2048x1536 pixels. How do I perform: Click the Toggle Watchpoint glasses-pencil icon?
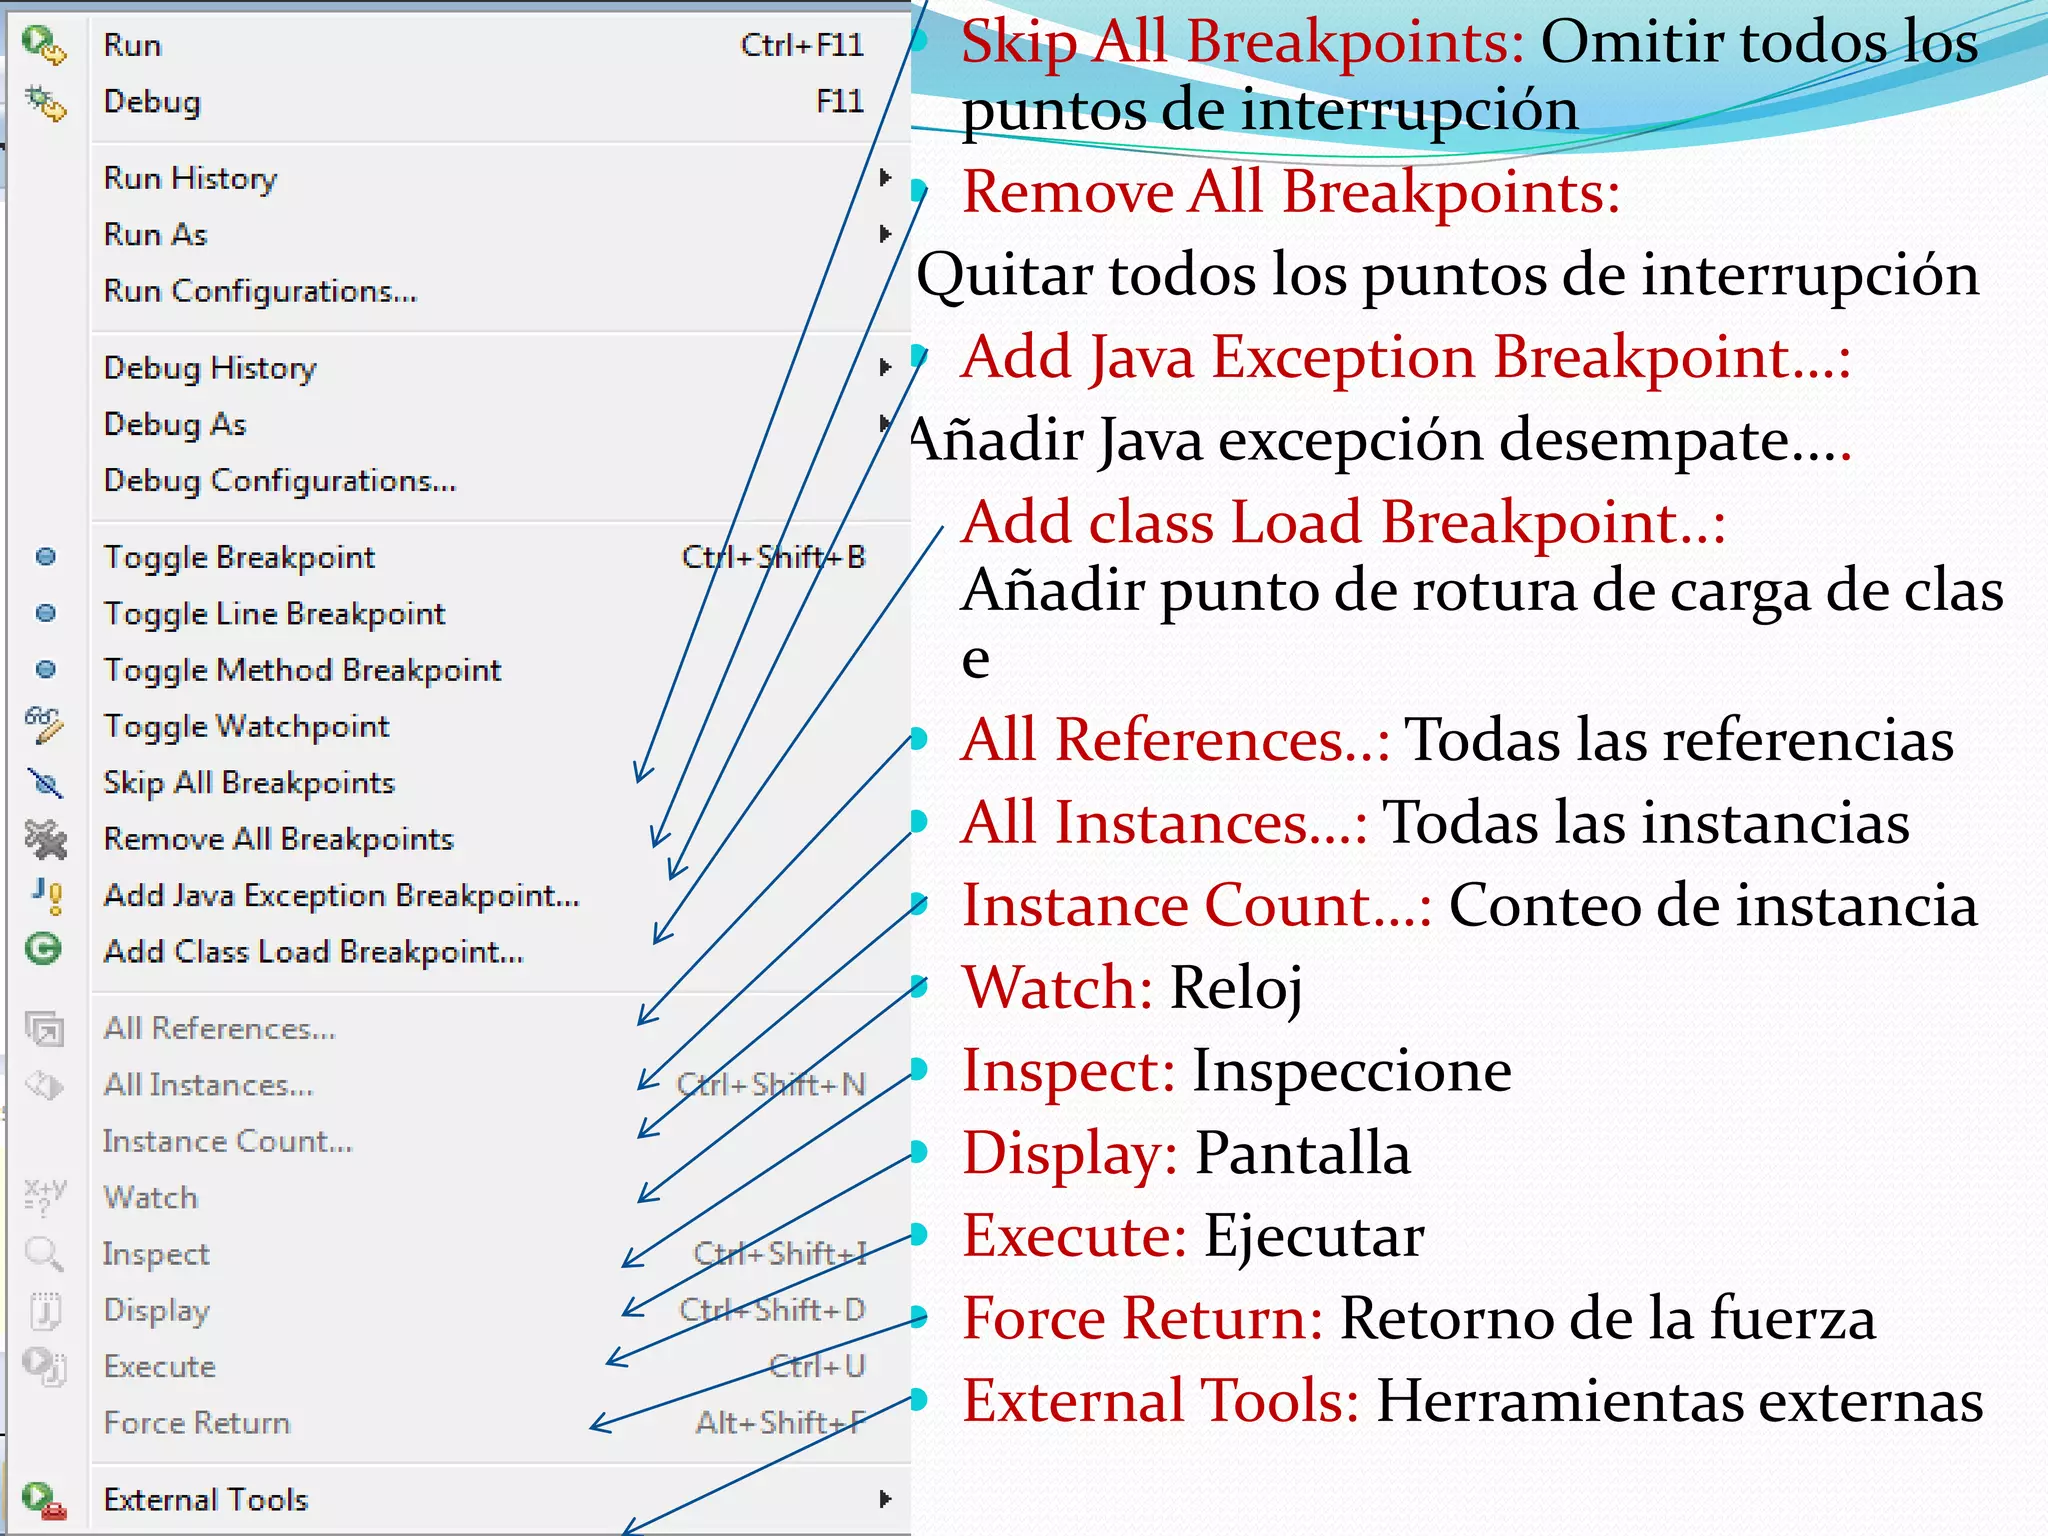(44, 725)
